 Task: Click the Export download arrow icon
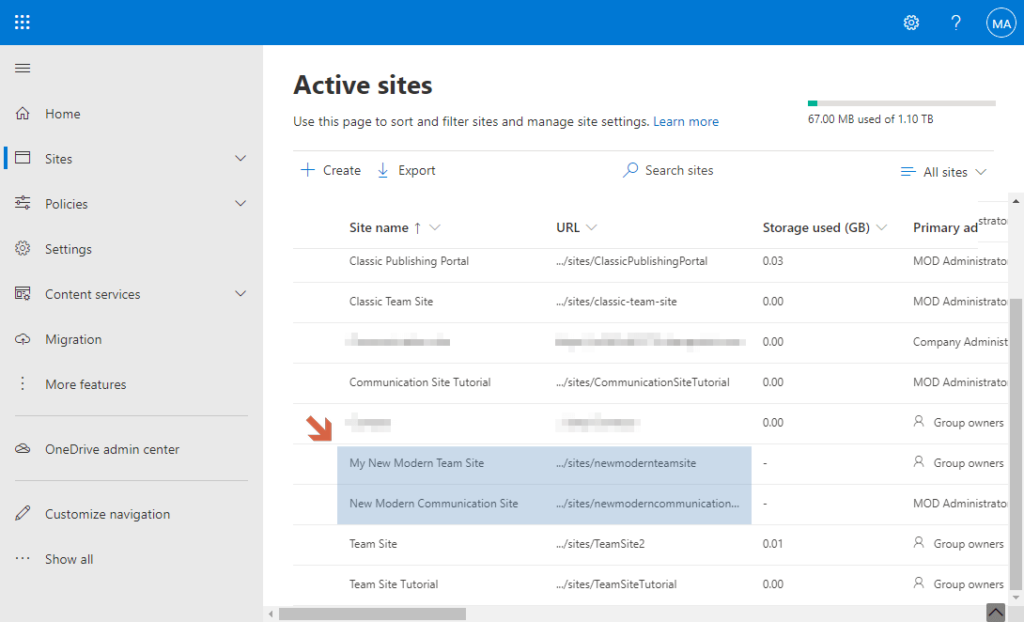pos(383,171)
